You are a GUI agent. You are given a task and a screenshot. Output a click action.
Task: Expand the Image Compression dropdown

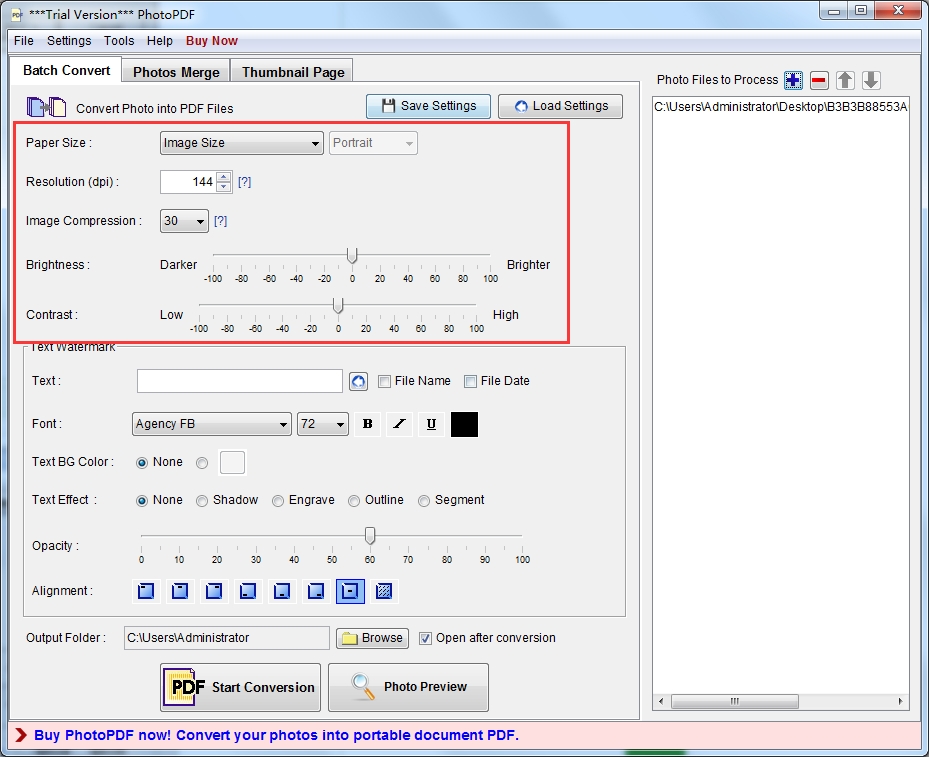(x=184, y=221)
